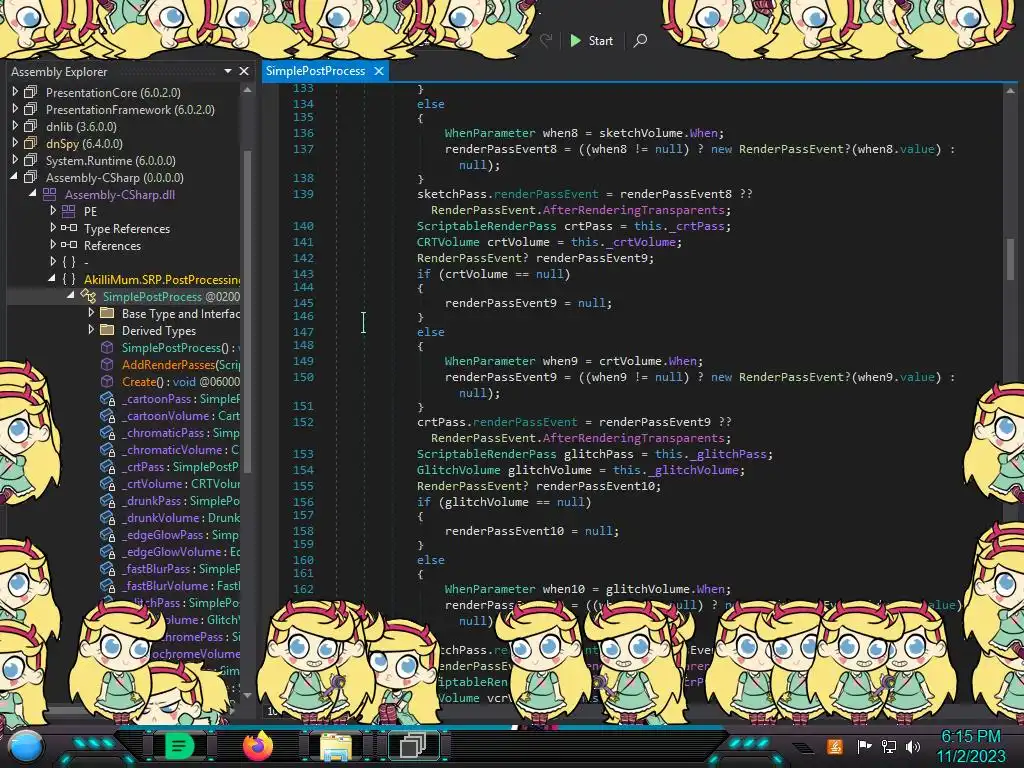This screenshot has height=768, width=1024.
Task: Select the SimplePostProcess() constructor
Action: point(182,348)
